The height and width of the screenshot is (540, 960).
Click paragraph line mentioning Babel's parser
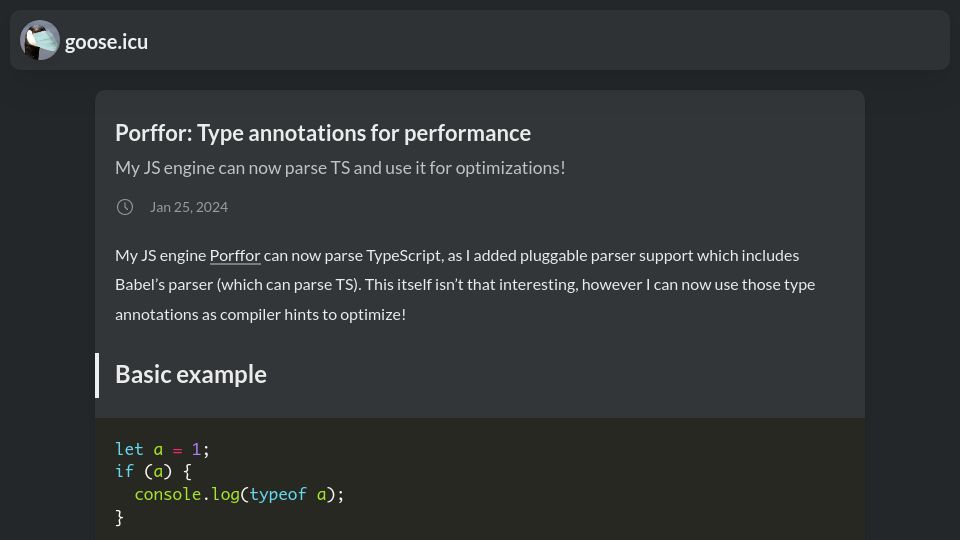tap(465, 285)
